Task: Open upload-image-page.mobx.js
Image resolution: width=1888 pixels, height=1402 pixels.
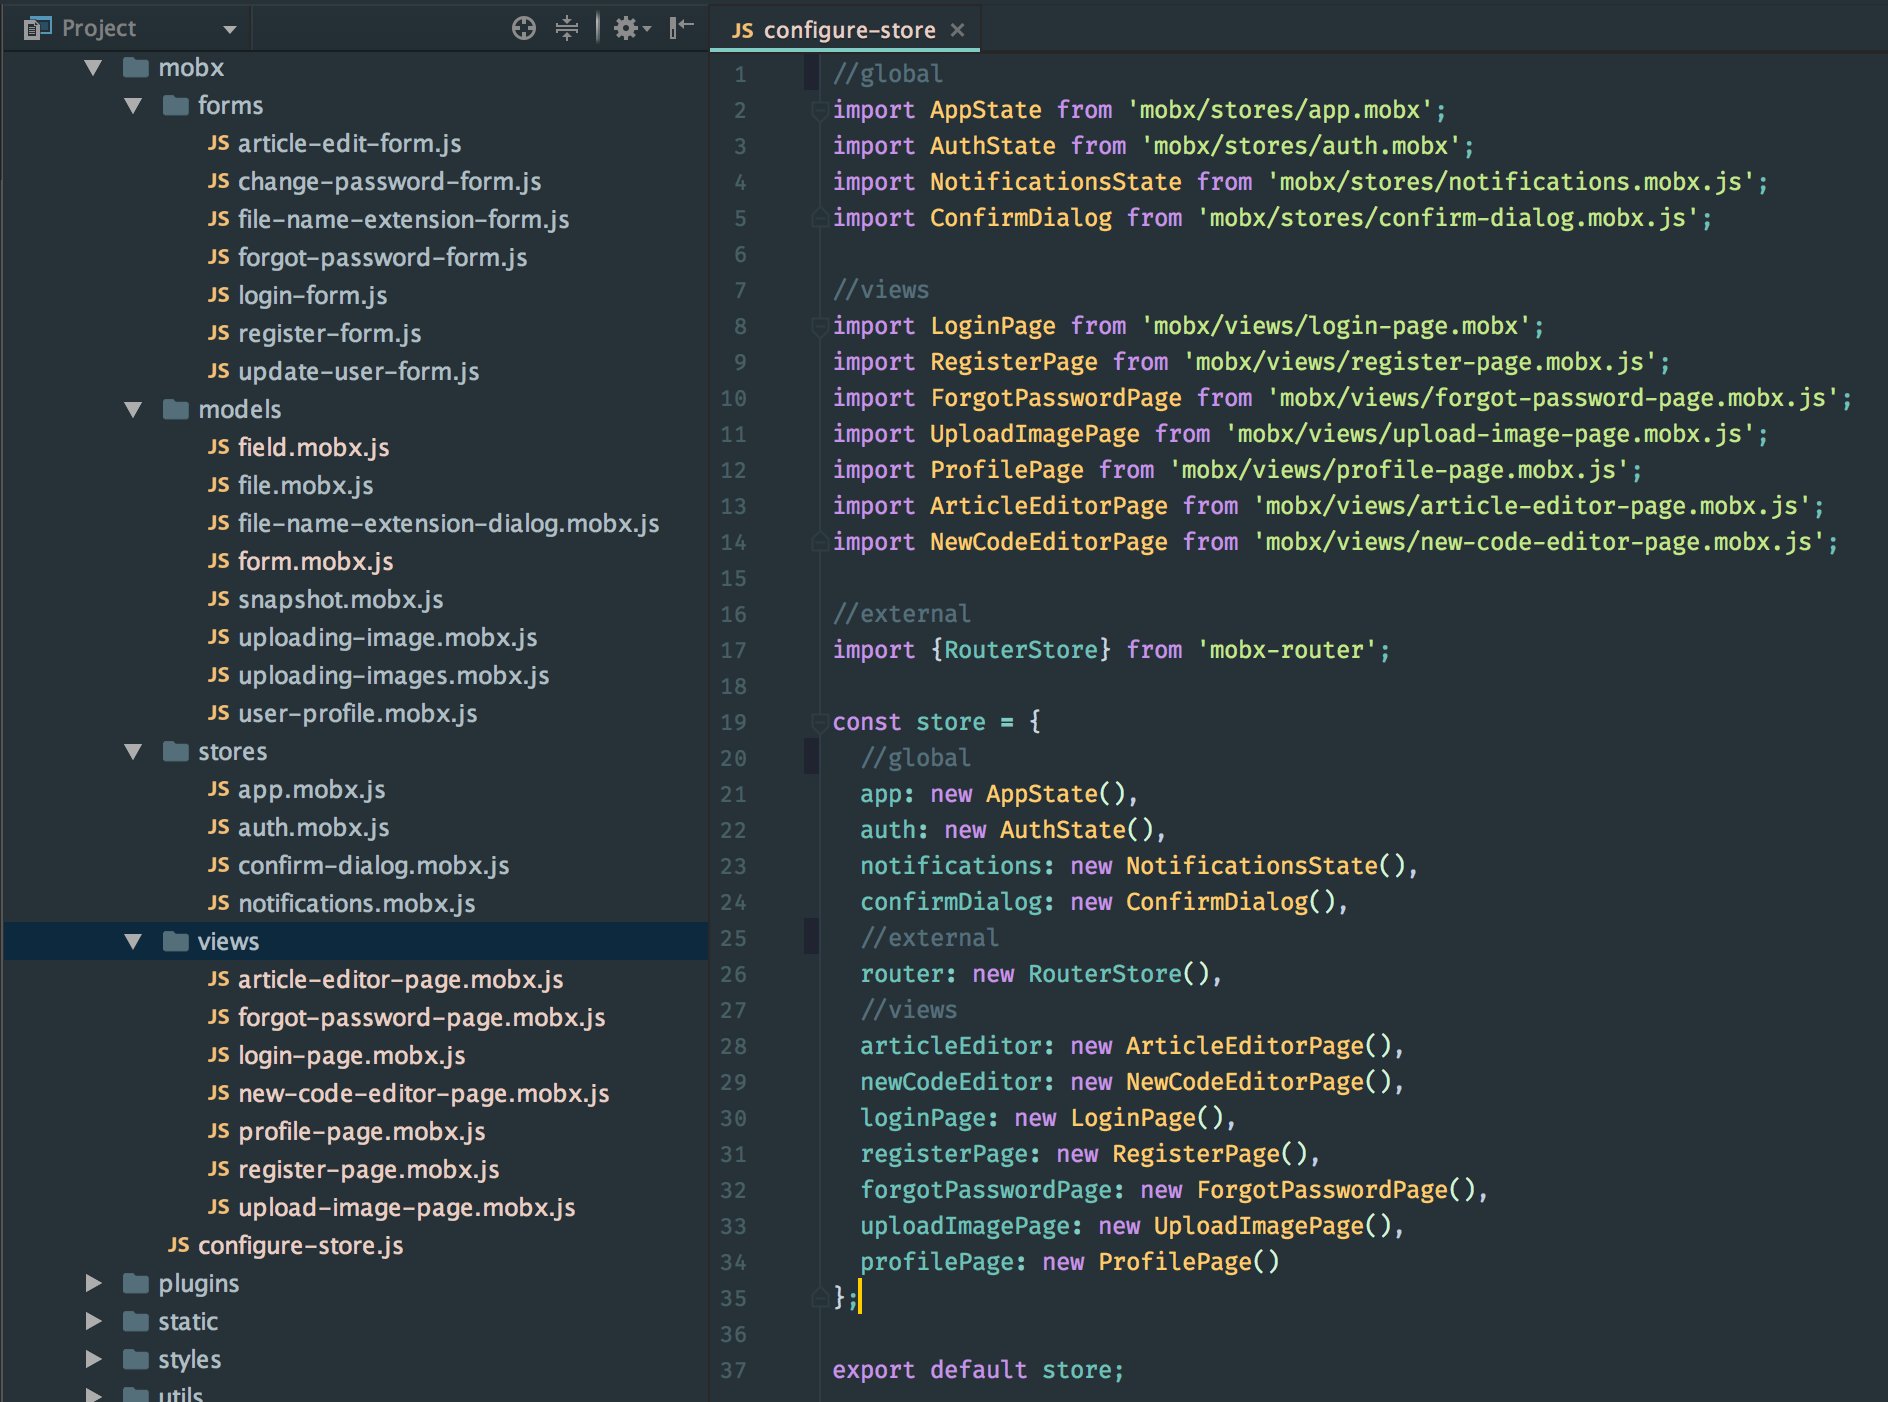Action: (406, 1207)
